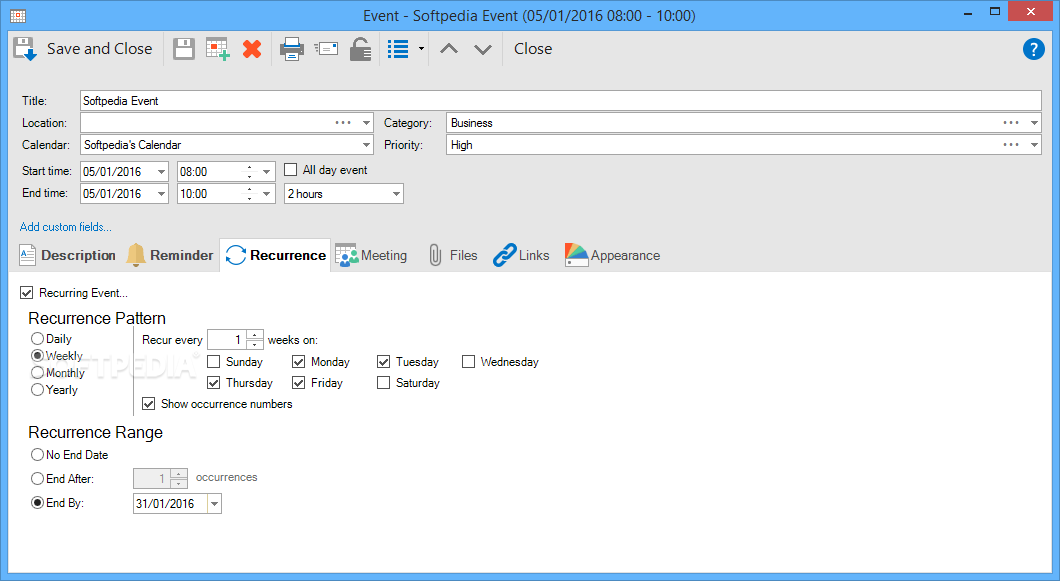Check the Wednesday checkbox
Image resolution: width=1060 pixels, height=581 pixels.
(468, 362)
